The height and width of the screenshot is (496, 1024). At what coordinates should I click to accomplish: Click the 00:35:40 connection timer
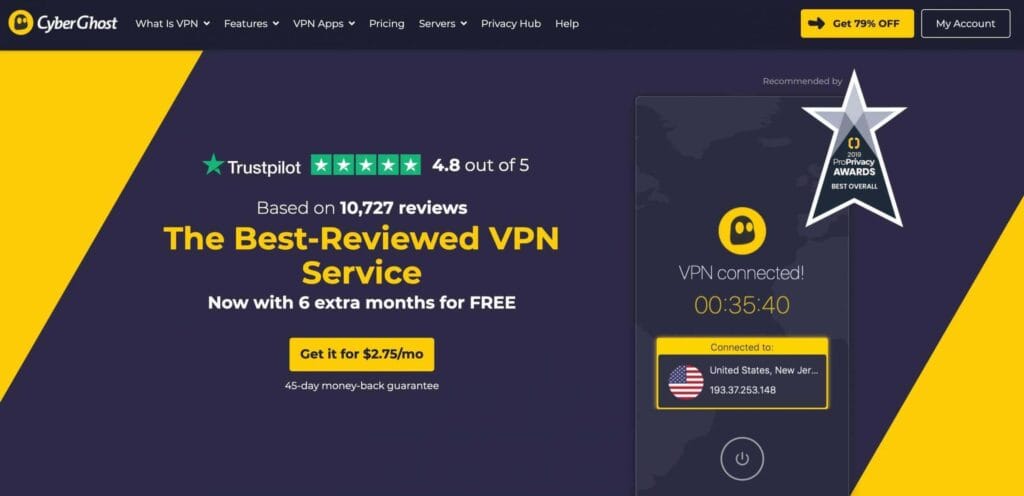coord(742,305)
